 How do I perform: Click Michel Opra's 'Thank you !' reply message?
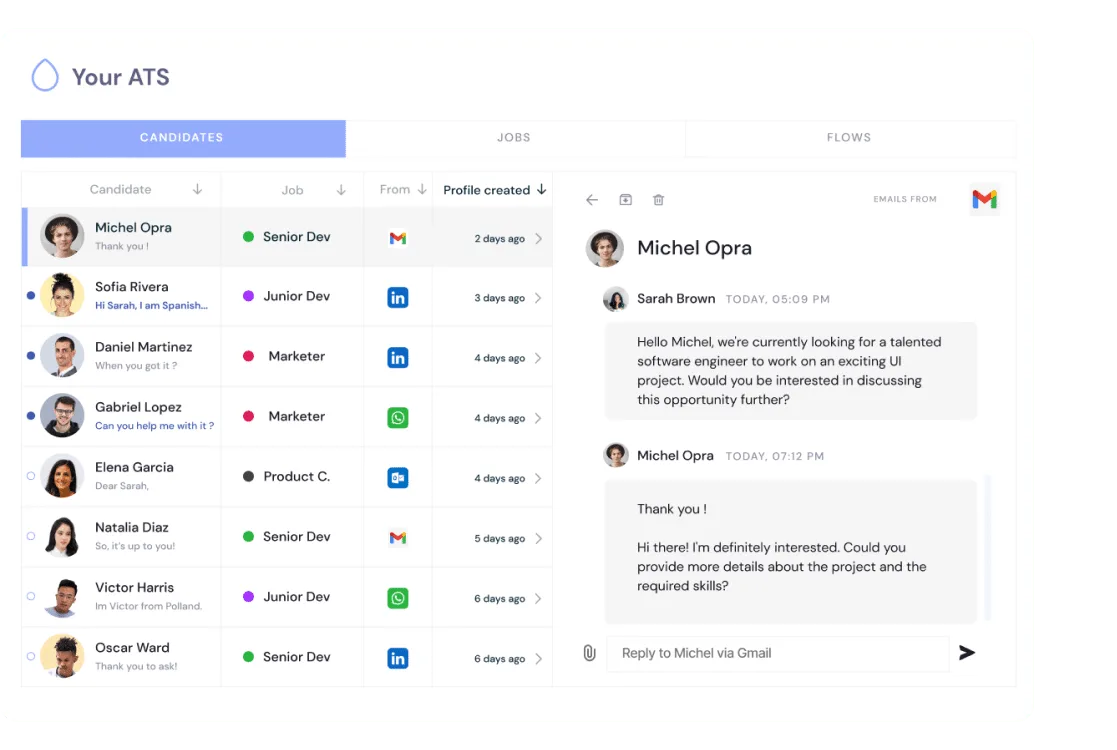(791, 551)
